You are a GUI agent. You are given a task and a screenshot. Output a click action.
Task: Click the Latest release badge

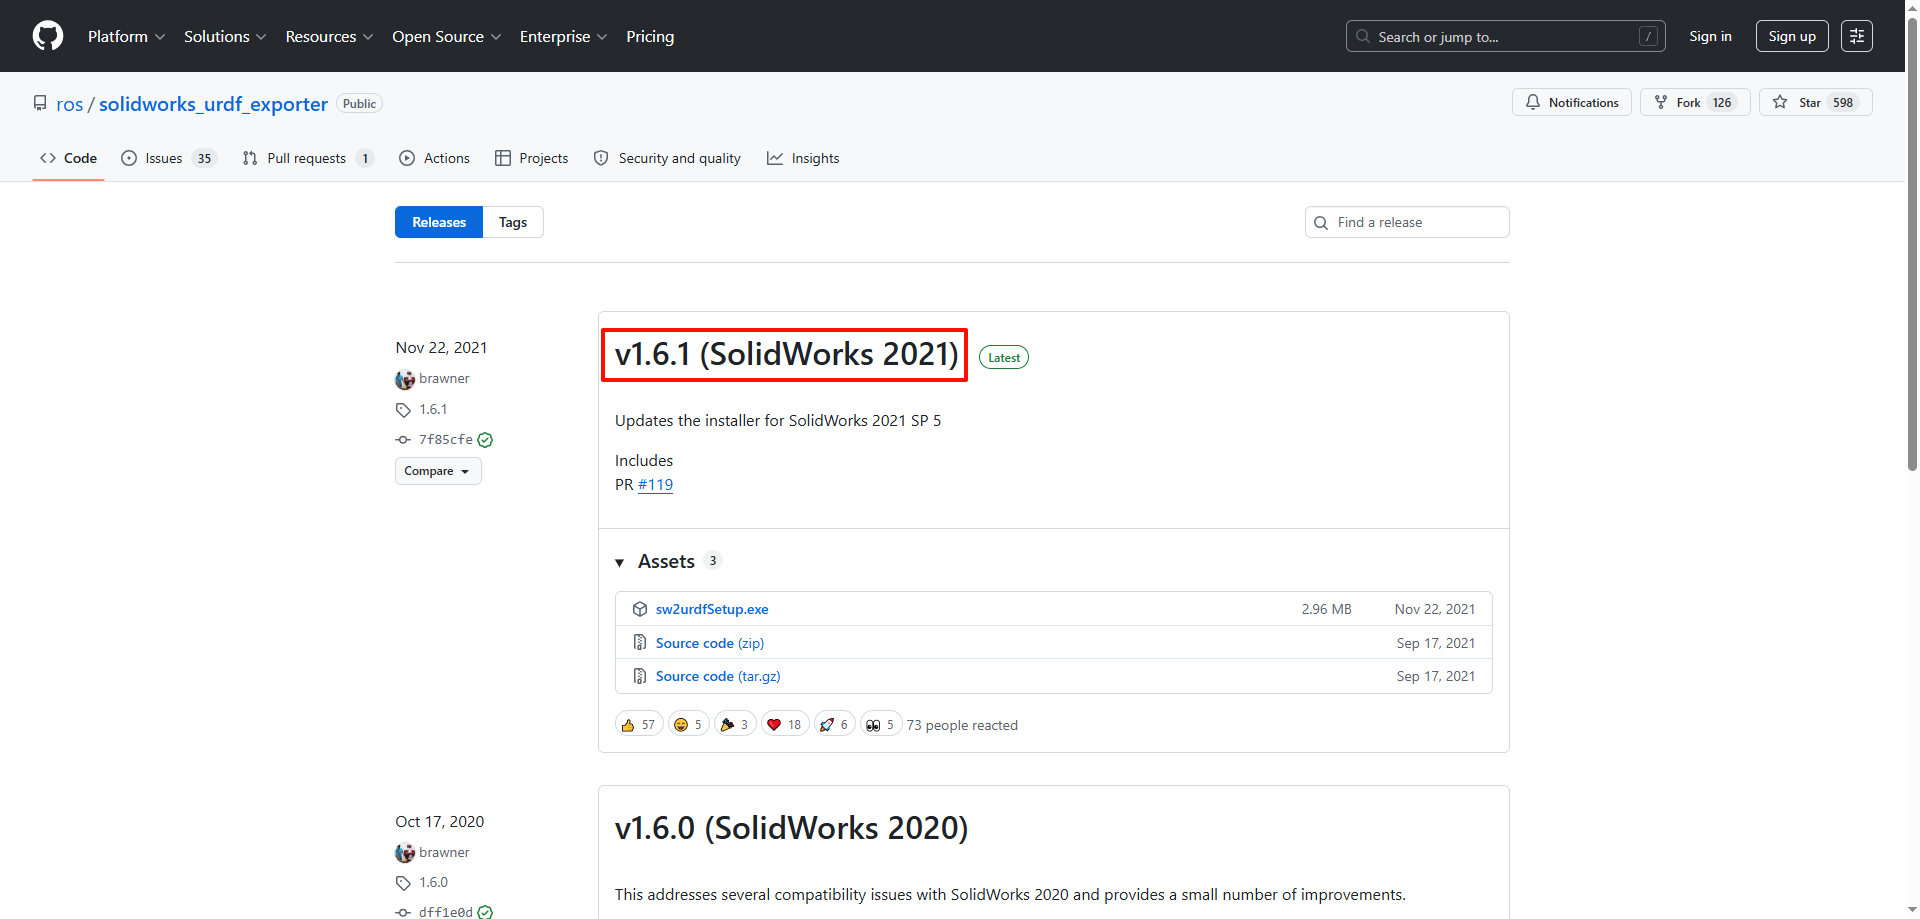click(1004, 357)
